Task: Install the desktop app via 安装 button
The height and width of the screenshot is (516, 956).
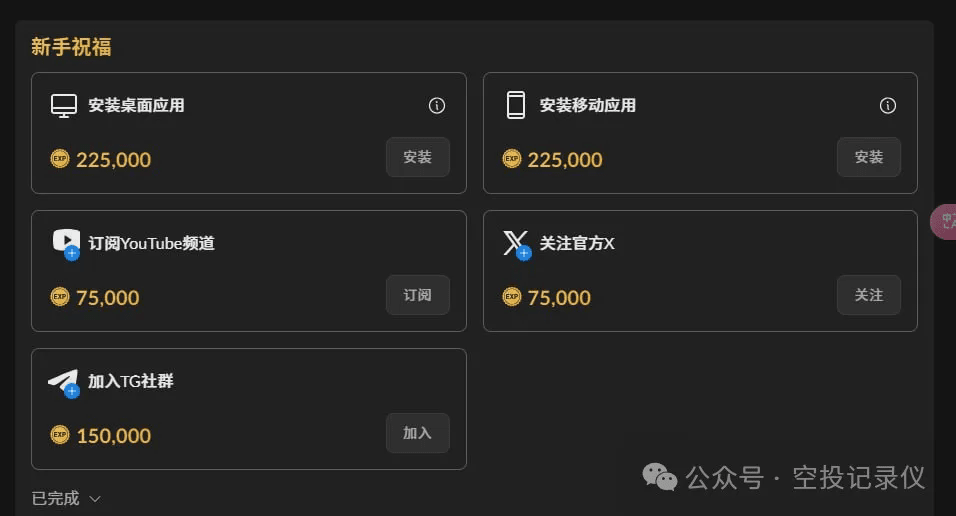Action: pyautogui.click(x=418, y=157)
